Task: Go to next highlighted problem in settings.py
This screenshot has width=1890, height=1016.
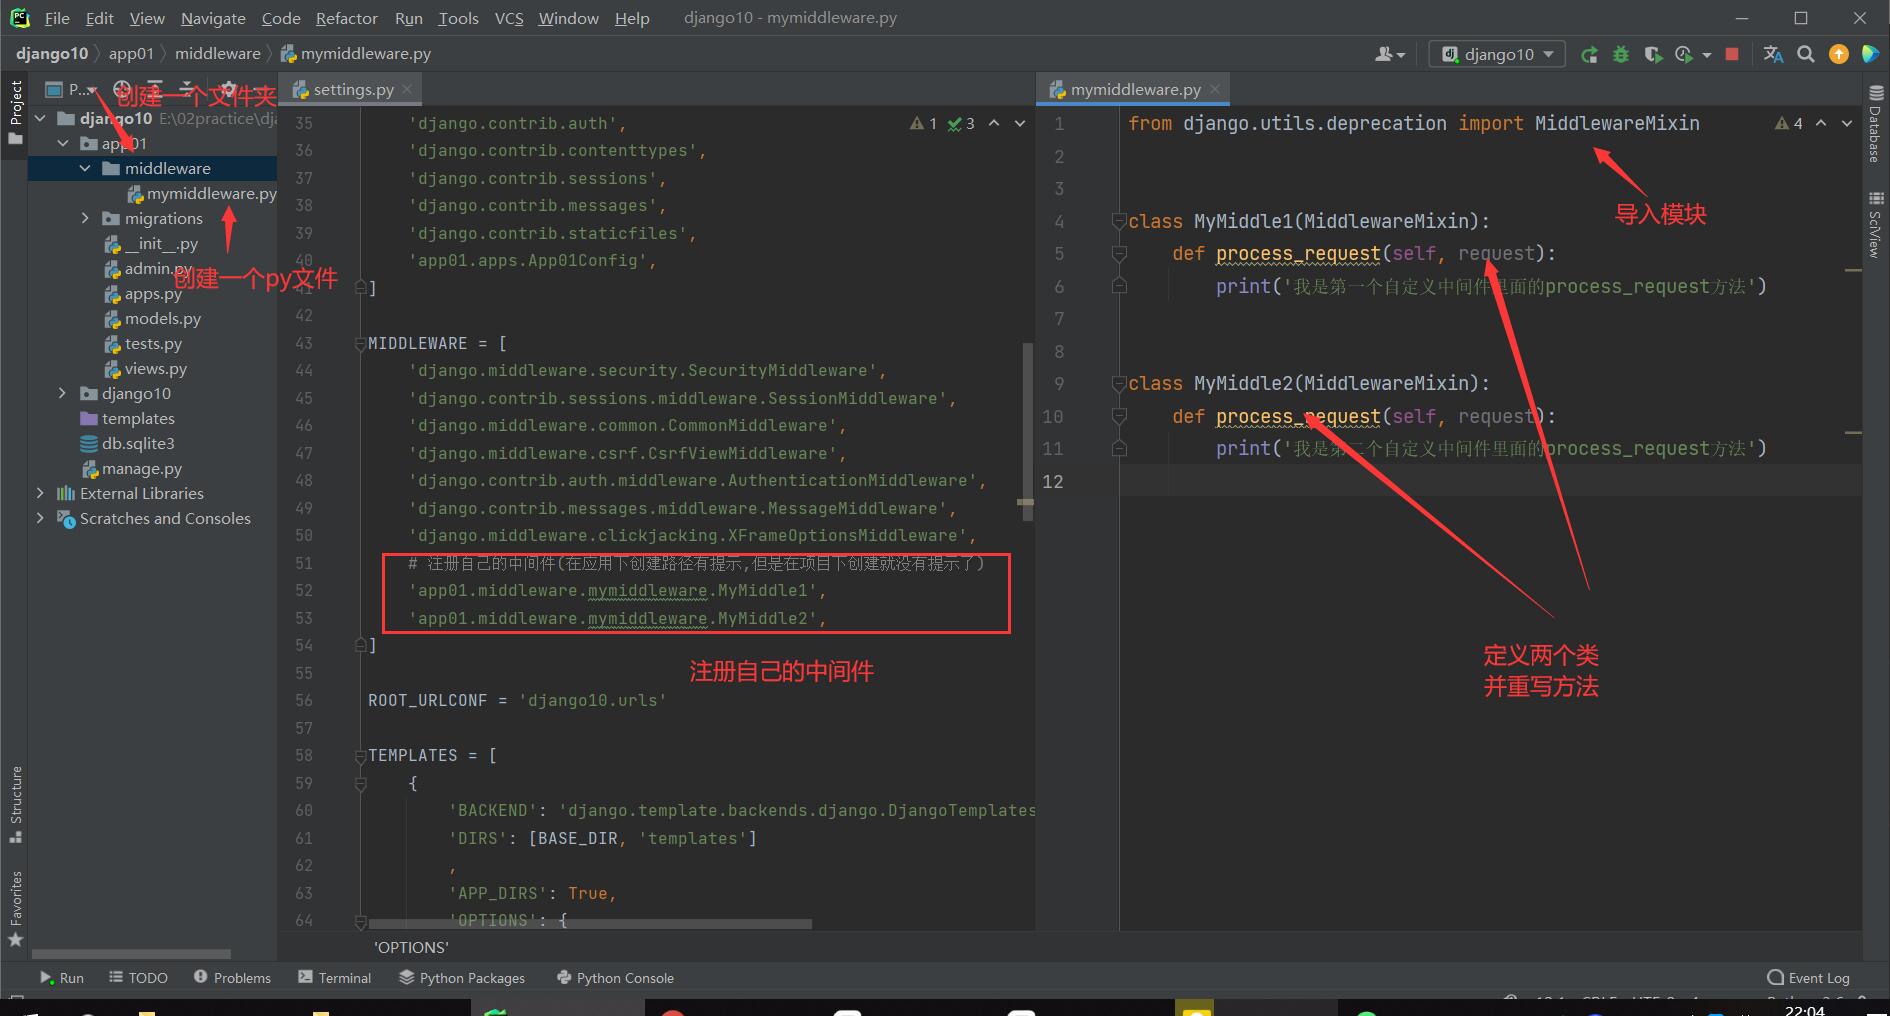Action: click(1020, 123)
